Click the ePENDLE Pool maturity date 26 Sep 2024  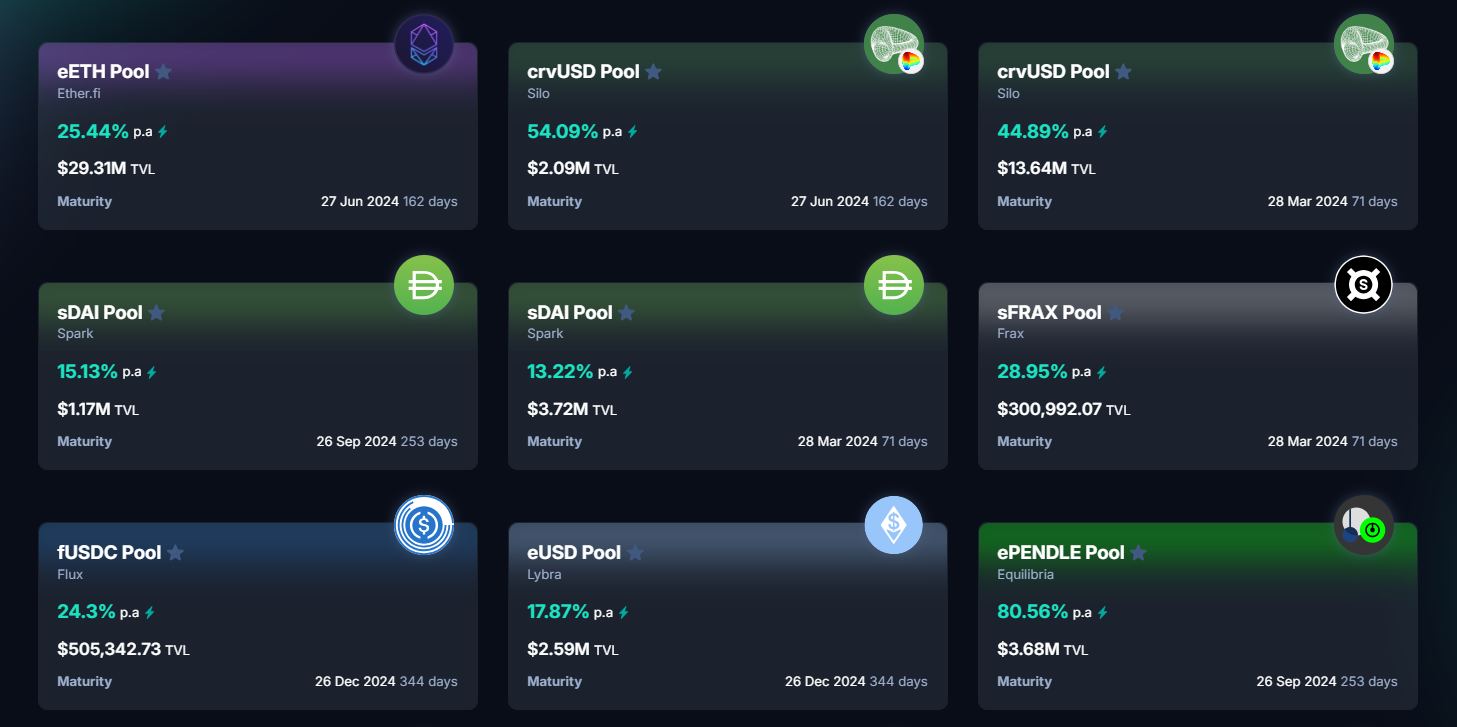point(1297,681)
